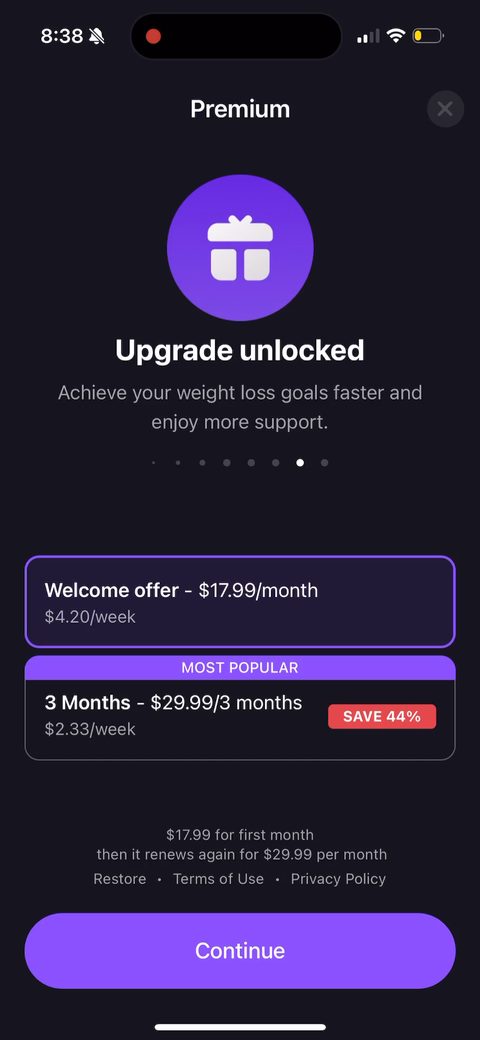Select the active white page dot
Image resolution: width=480 pixels, height=1040 pixels.
tap(300, 463)
